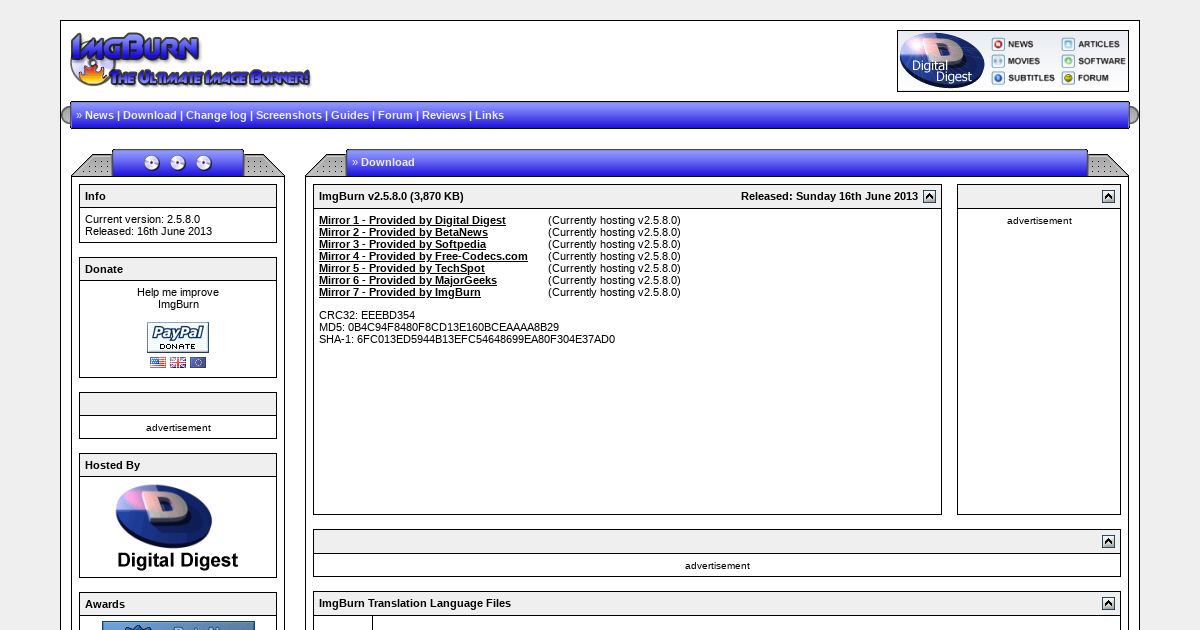Collapse the ImgBurn Translation Language Files section

click(x=1108, y=603)
